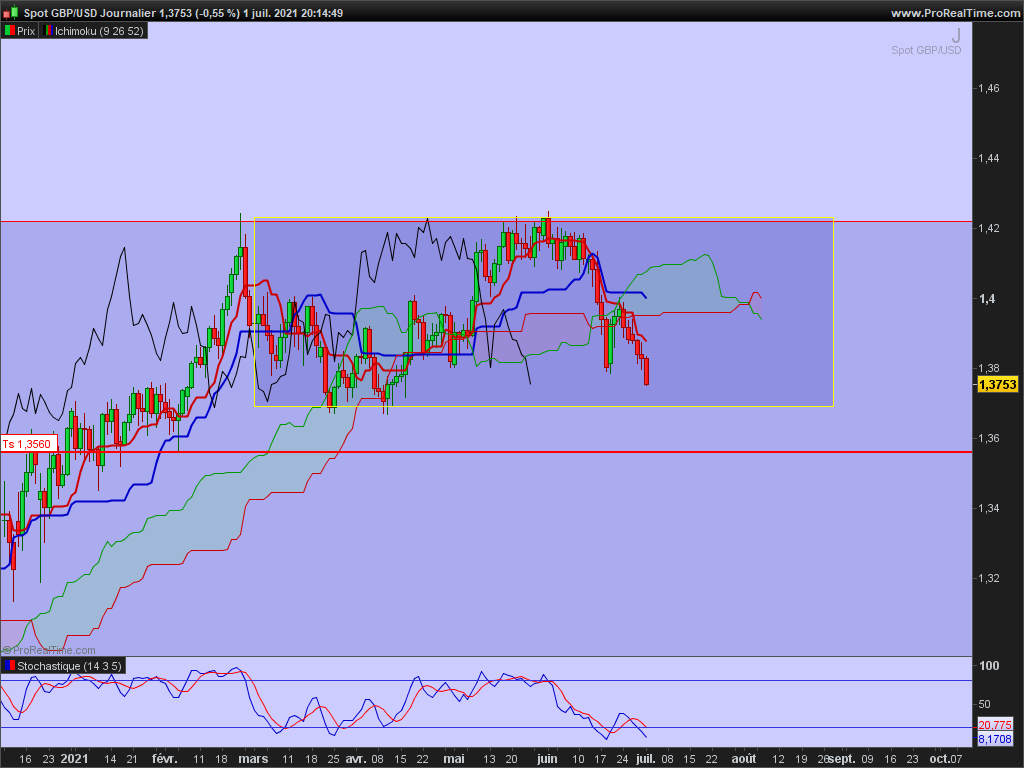The image size is (1024, 768).
Task: Click the Spot GBP/USD watermark text
Action: (927, 50)
